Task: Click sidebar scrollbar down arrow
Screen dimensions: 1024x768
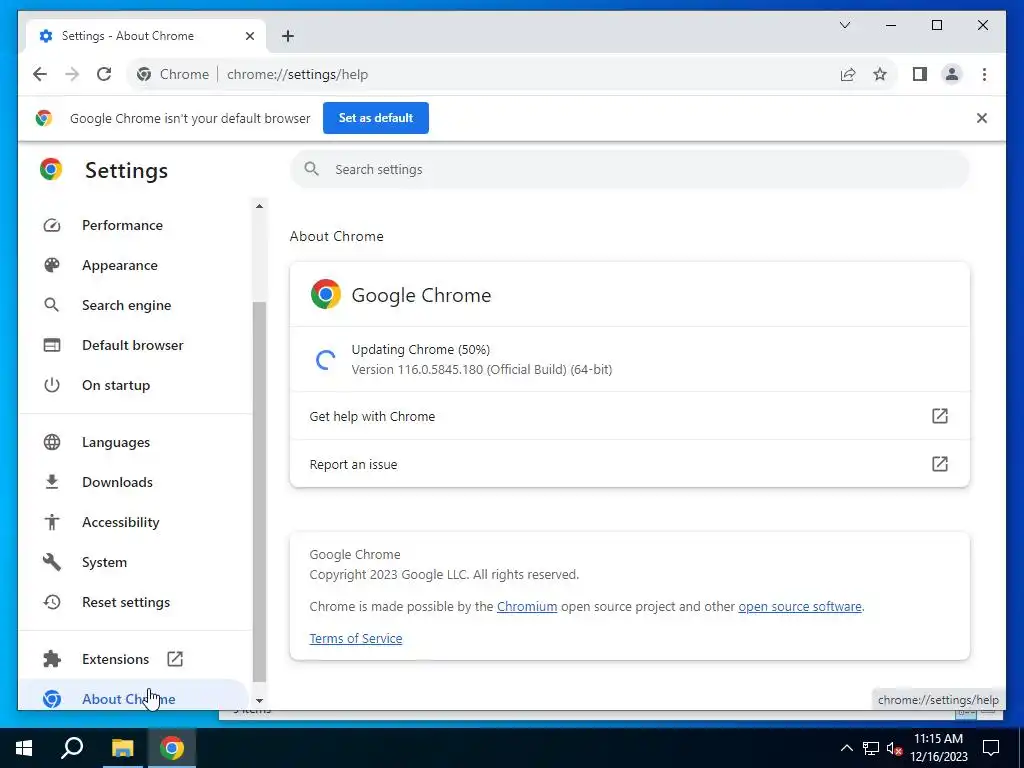Action: pyautogui.click(x=259, y=701)
